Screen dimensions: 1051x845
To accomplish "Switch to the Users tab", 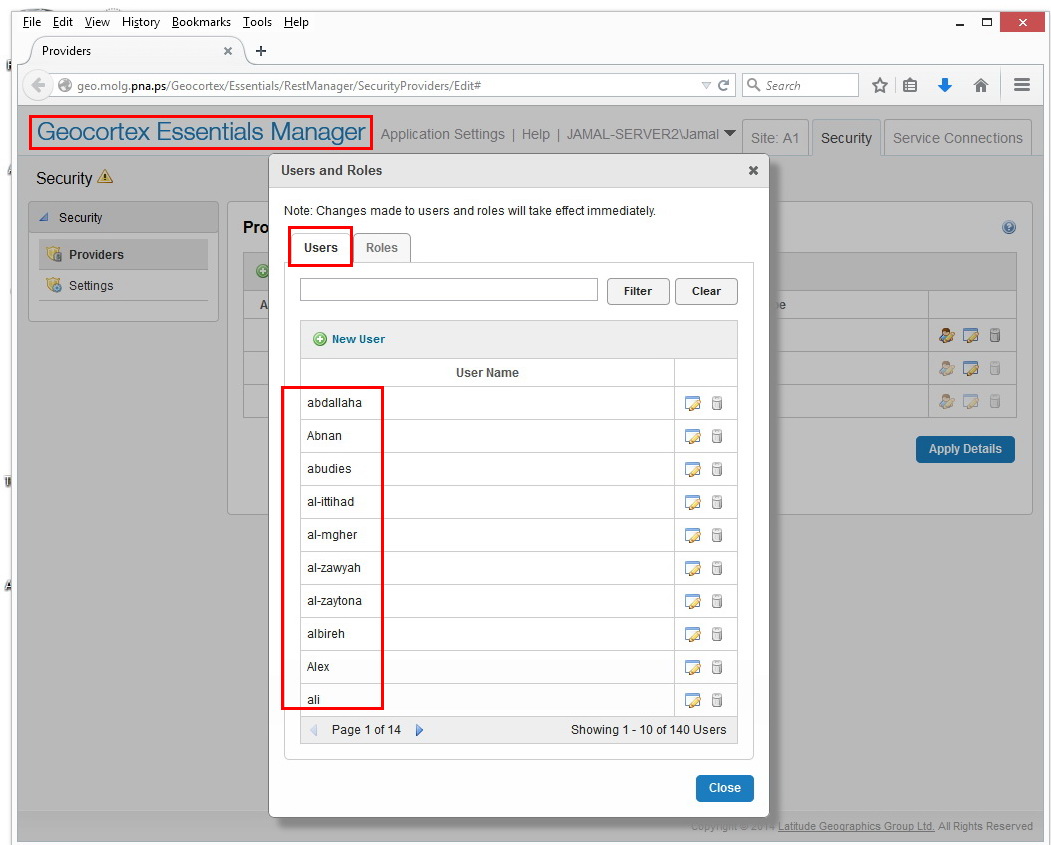I will (320, 248).
